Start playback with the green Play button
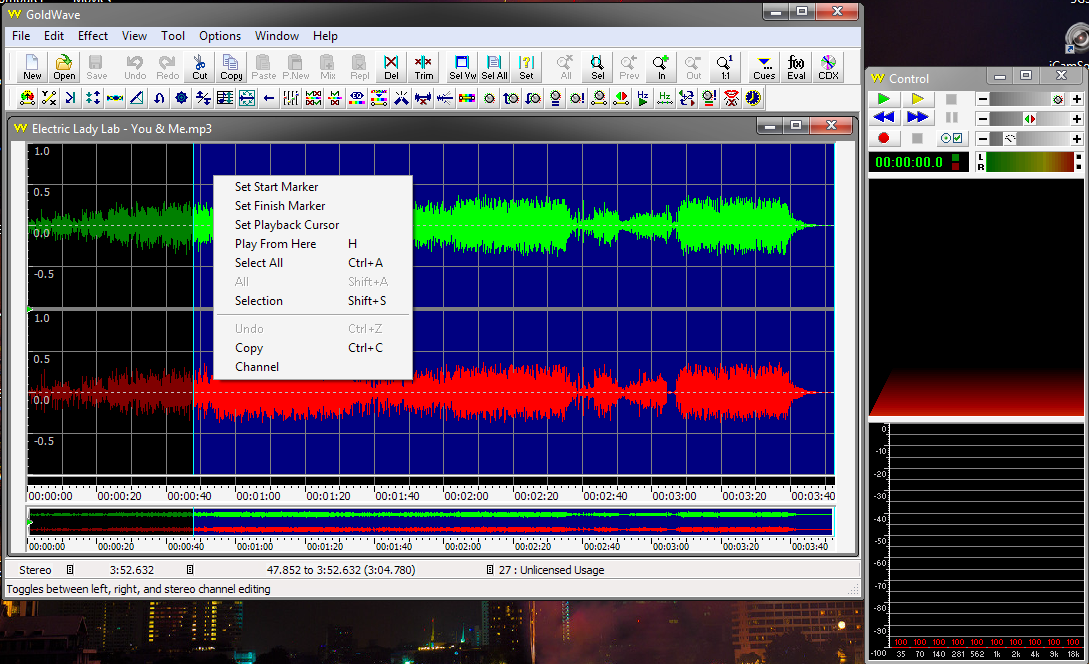The height and width of the screenshot is (664, 1089). (883, 99)
